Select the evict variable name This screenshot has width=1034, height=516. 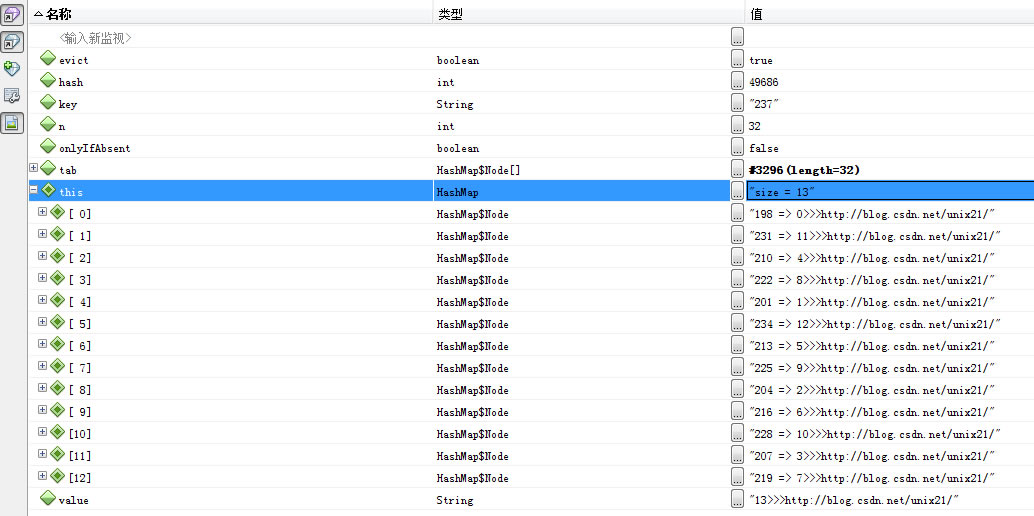coord(73,61)
